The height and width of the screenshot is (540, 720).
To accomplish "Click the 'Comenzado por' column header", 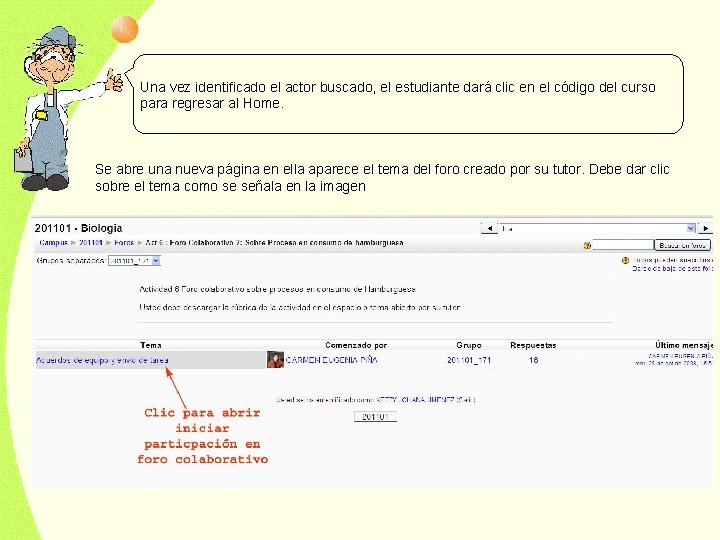I will coord(356,345).
